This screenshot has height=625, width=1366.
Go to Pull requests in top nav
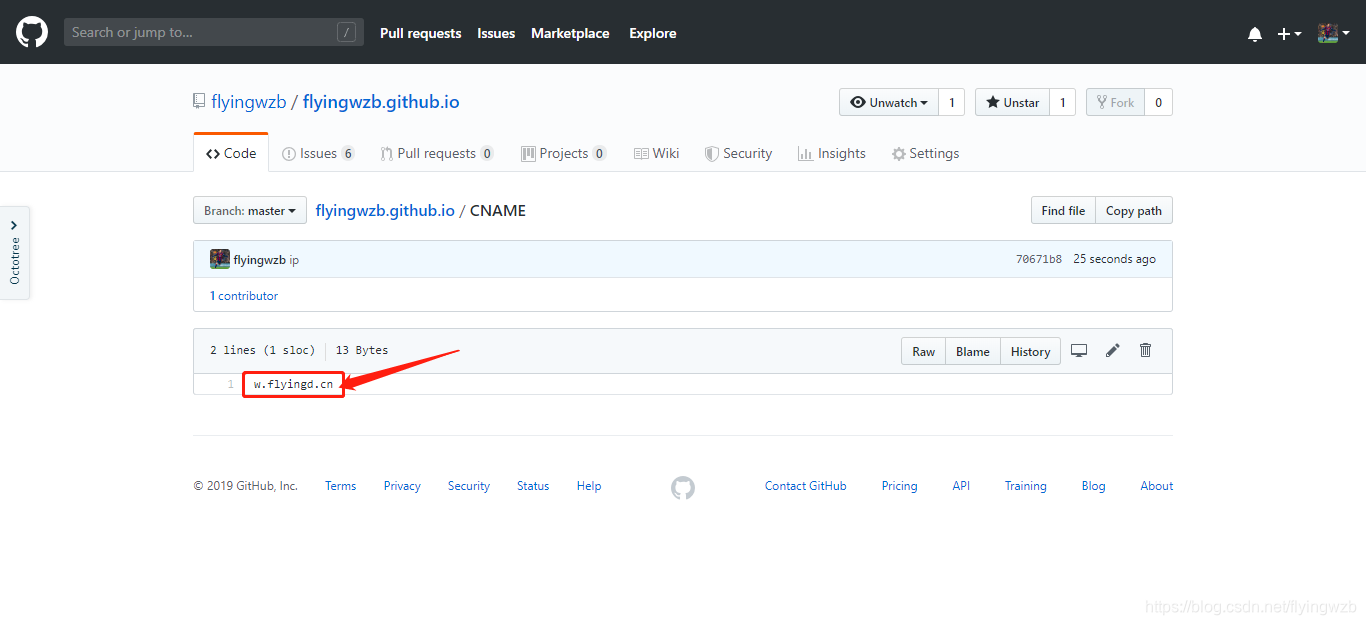click(421, 33)
